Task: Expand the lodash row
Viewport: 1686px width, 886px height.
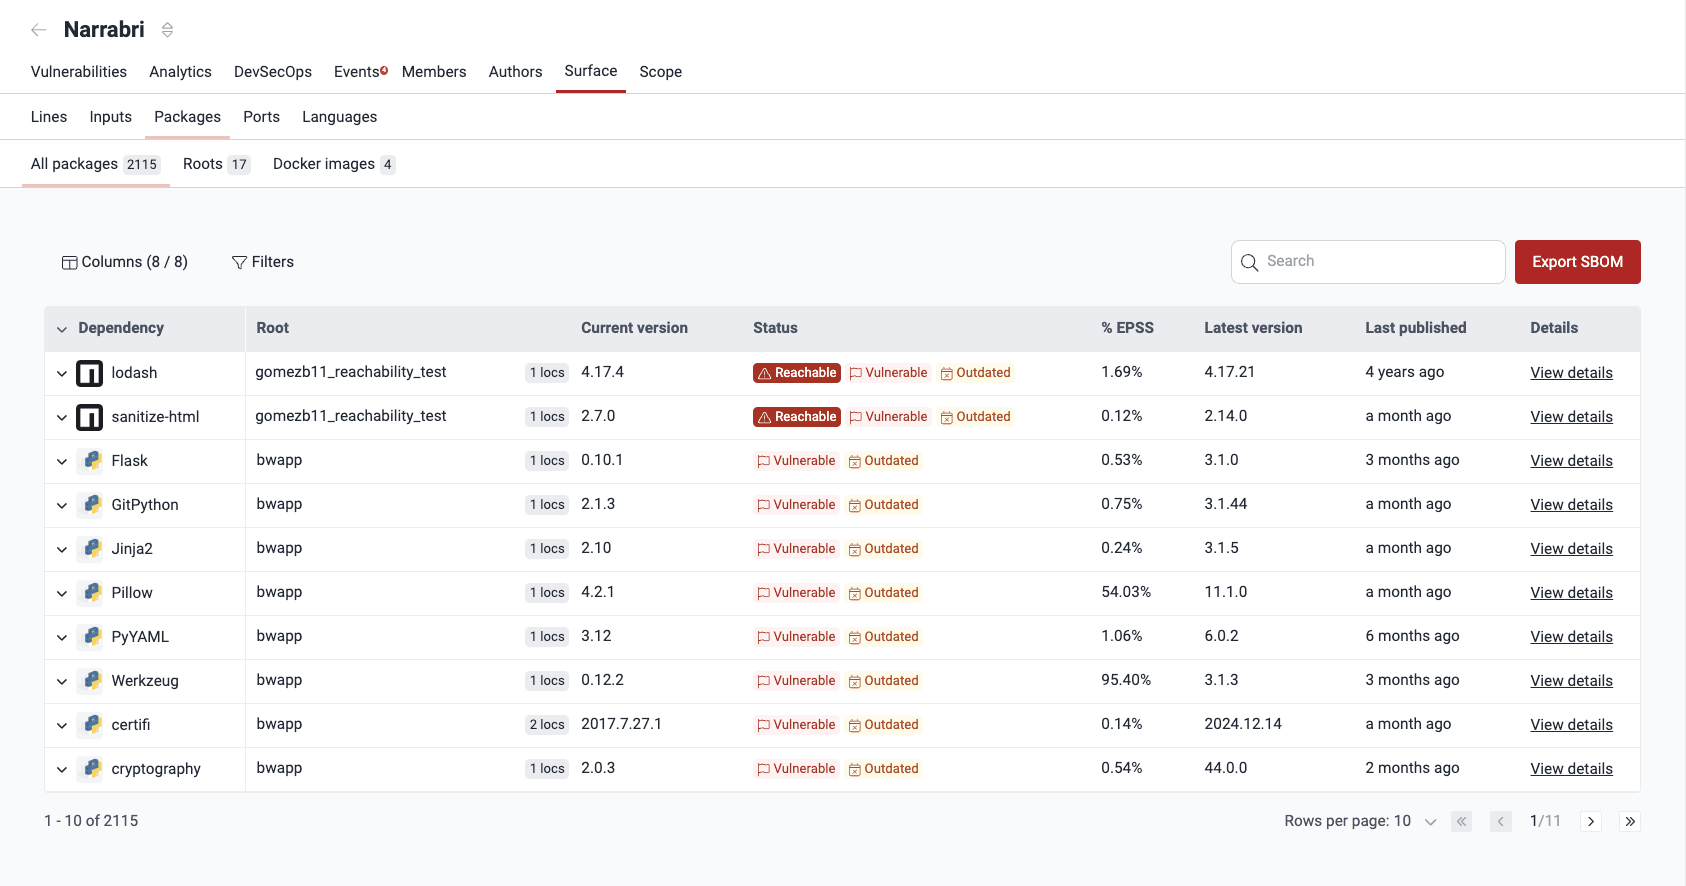Action: coord(62,374)
